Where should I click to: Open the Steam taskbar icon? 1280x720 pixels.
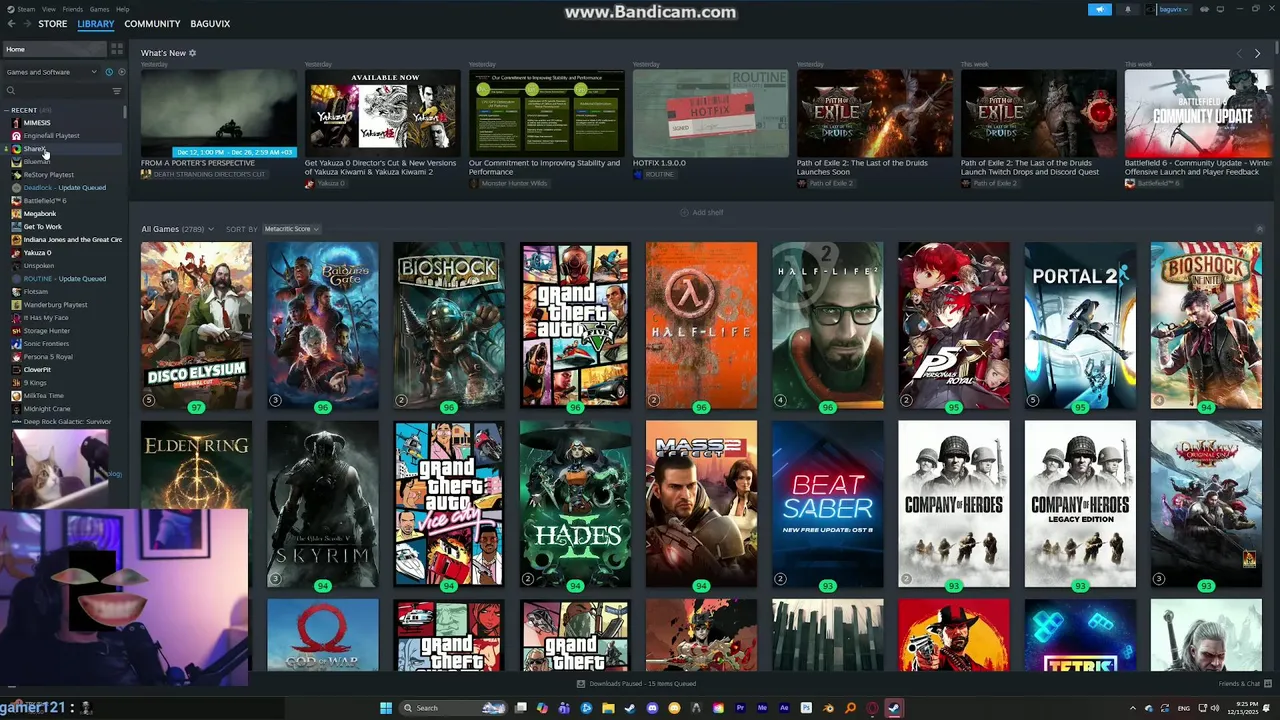coord(894,708)
